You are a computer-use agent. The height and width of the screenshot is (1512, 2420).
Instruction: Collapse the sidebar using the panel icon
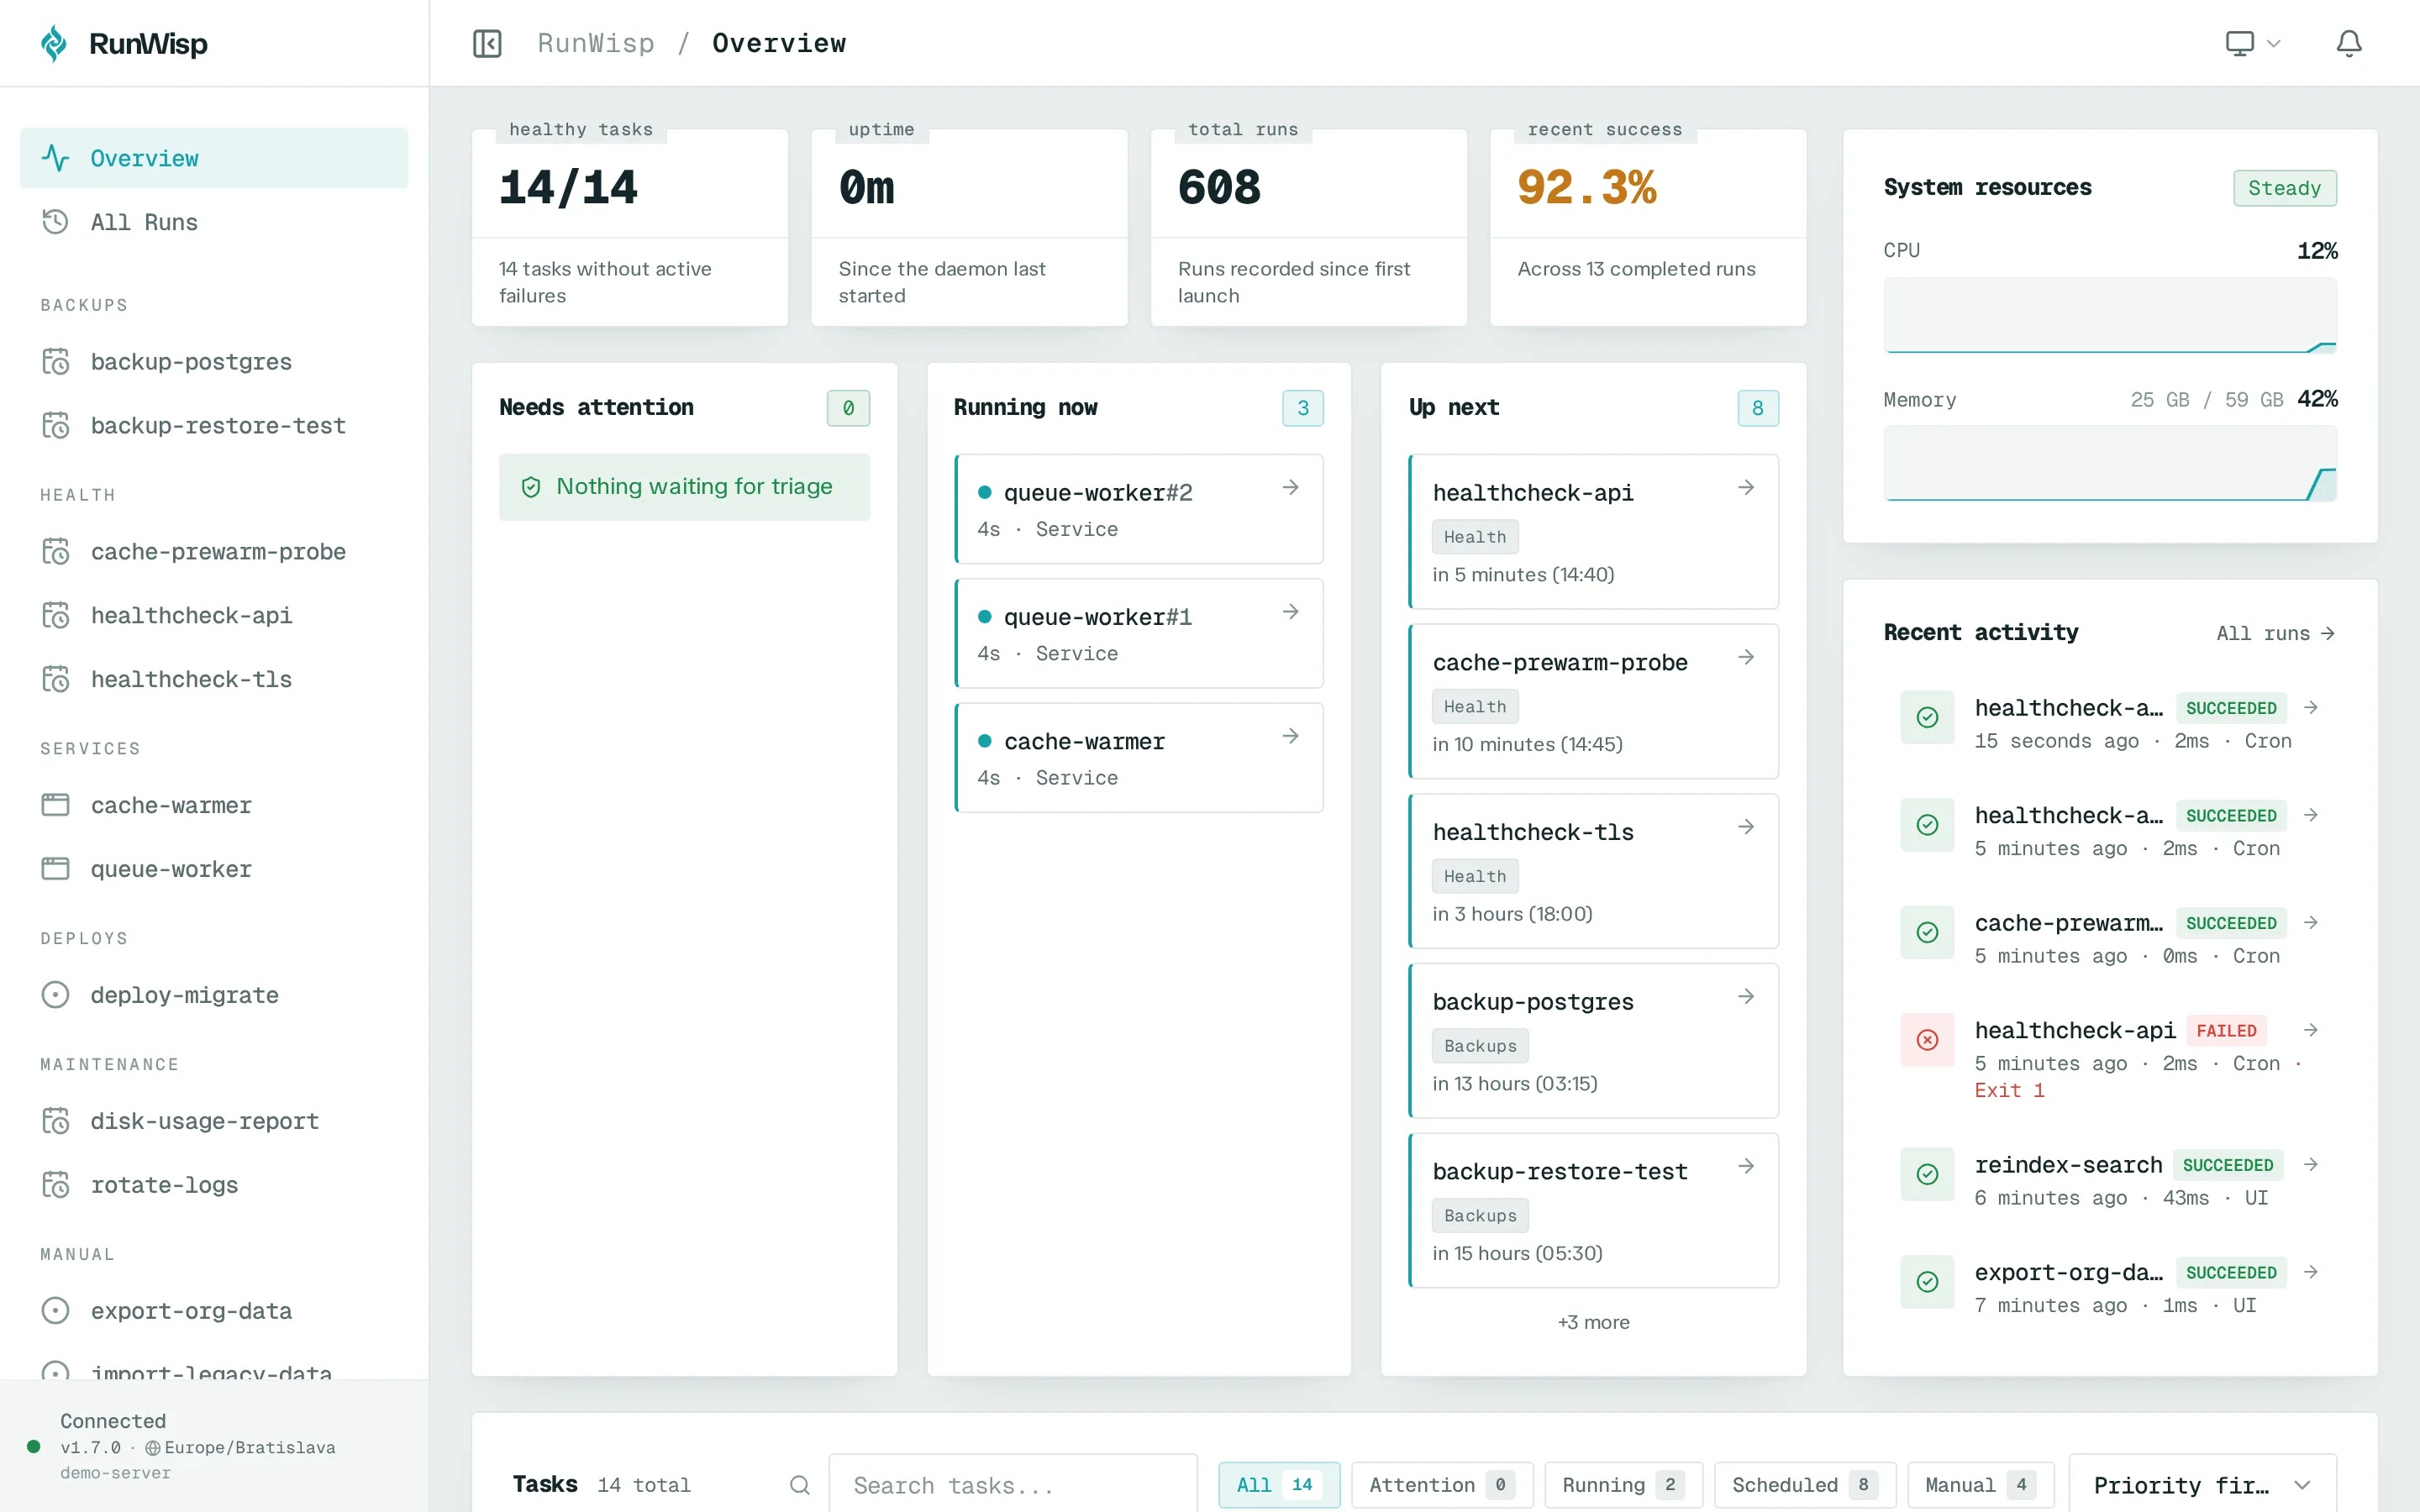coord(487,43)
